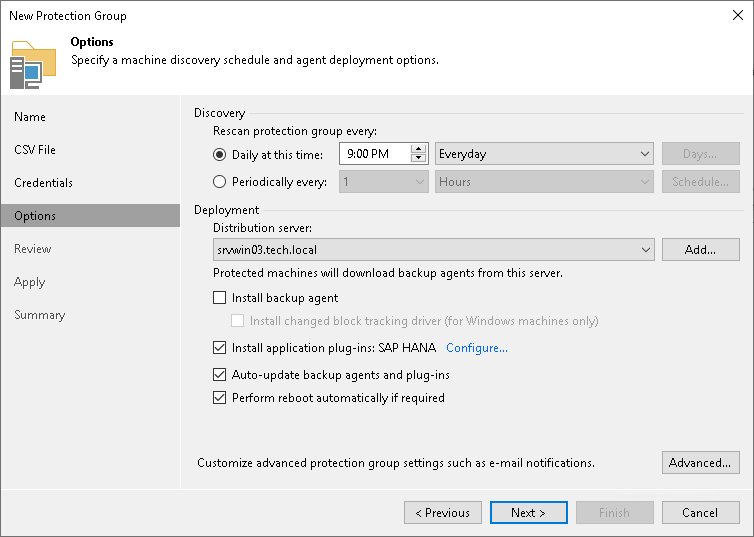
Task: Close the New Protection Group dialog
Action: tap(738, 15)
